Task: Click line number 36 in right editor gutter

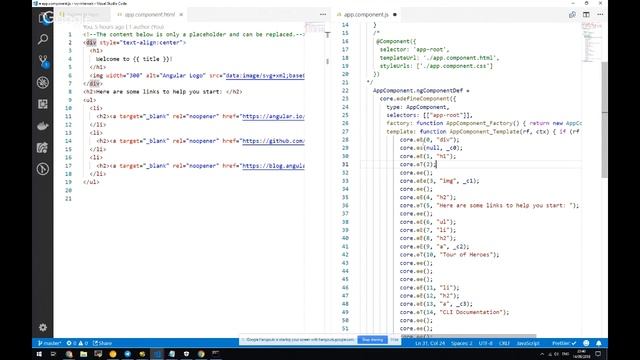Action: click(x=345, y=205)
